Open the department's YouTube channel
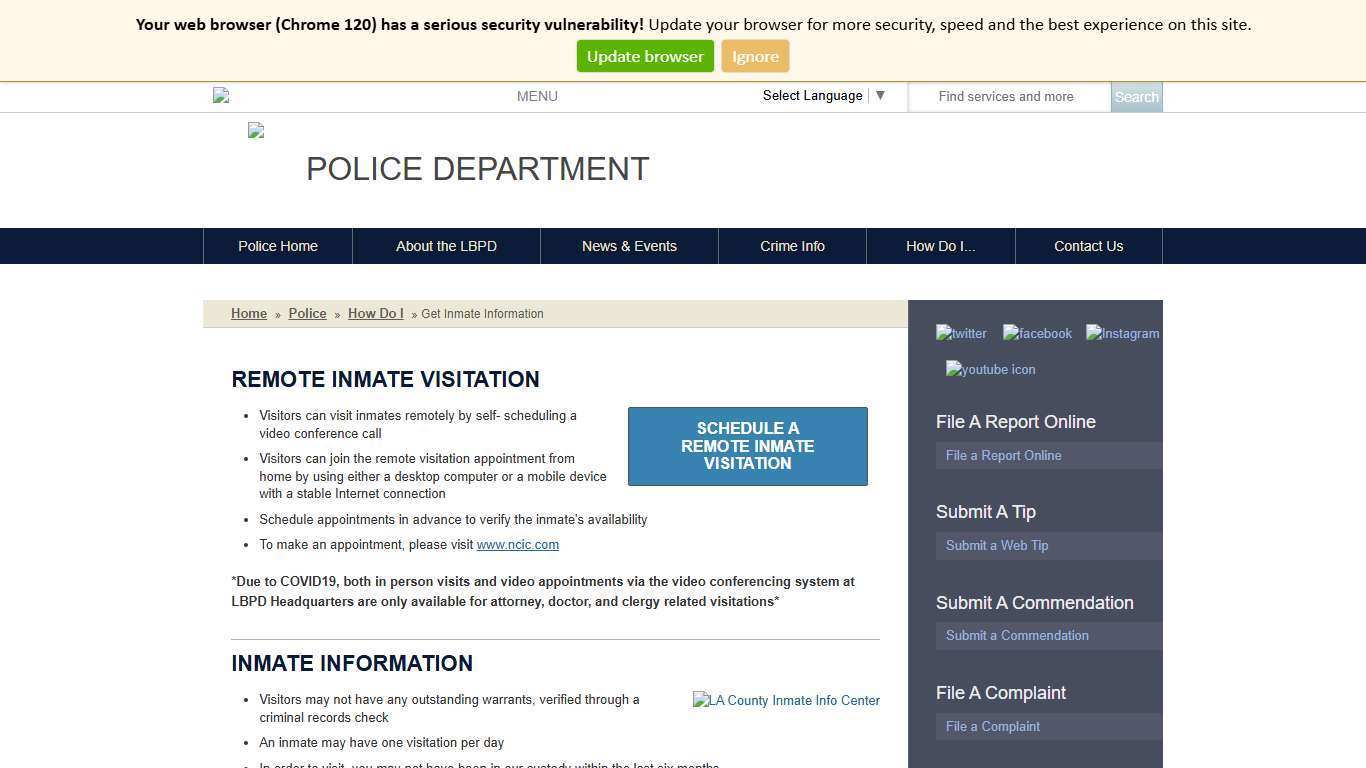The image size is (1366, 768). click(x=989, y=369)
